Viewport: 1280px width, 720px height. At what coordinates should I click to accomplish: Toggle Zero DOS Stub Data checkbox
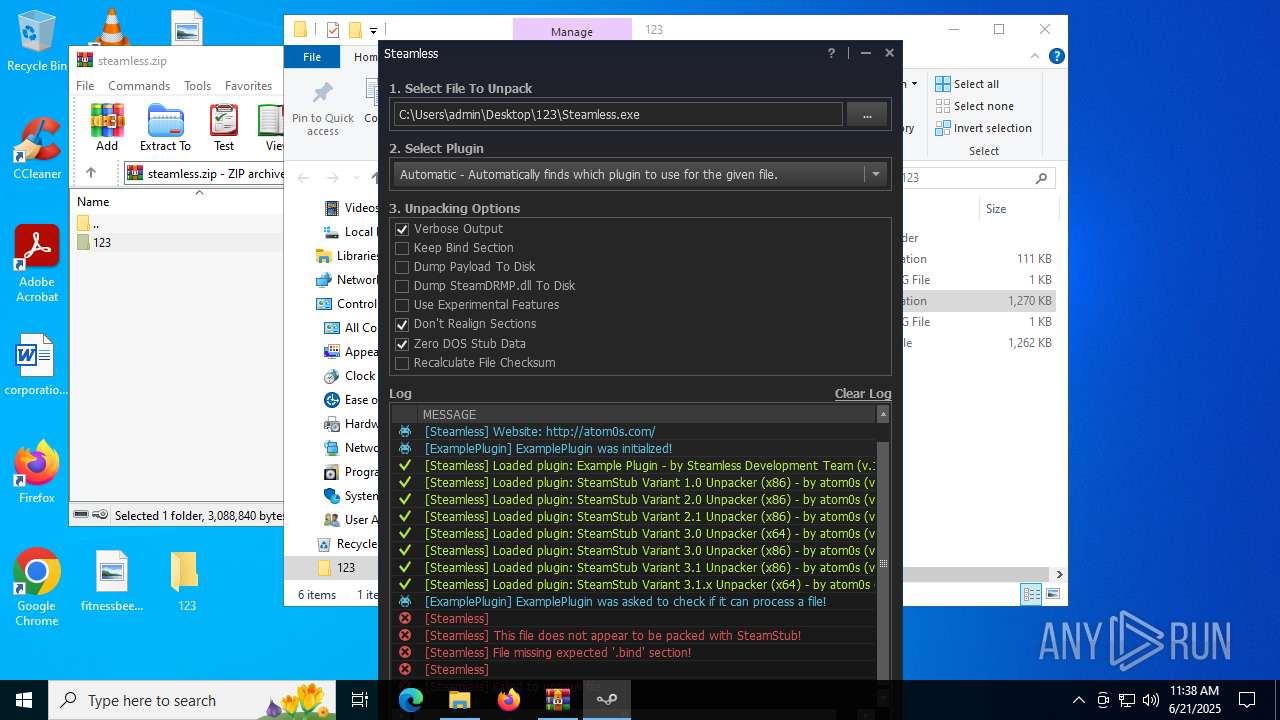(402, 344)
